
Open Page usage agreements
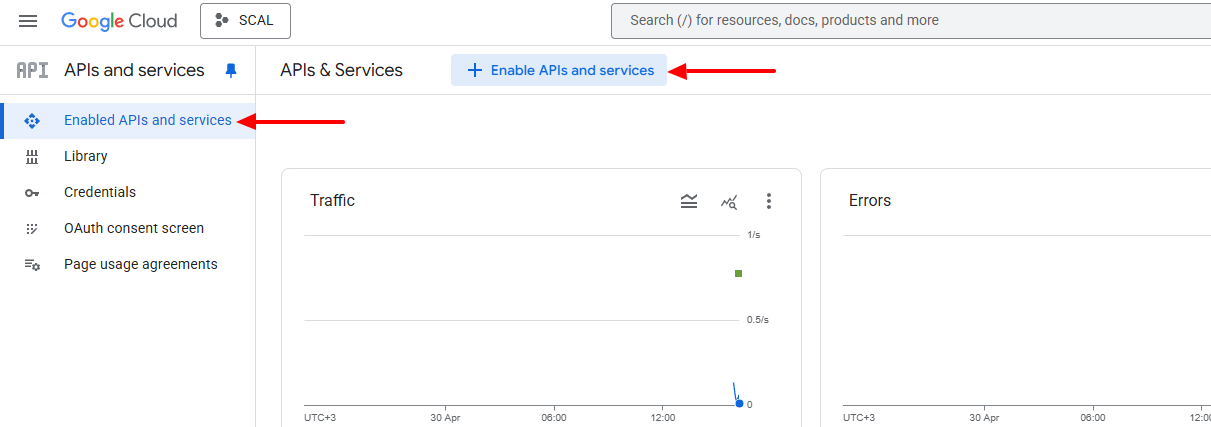[140, 264]
